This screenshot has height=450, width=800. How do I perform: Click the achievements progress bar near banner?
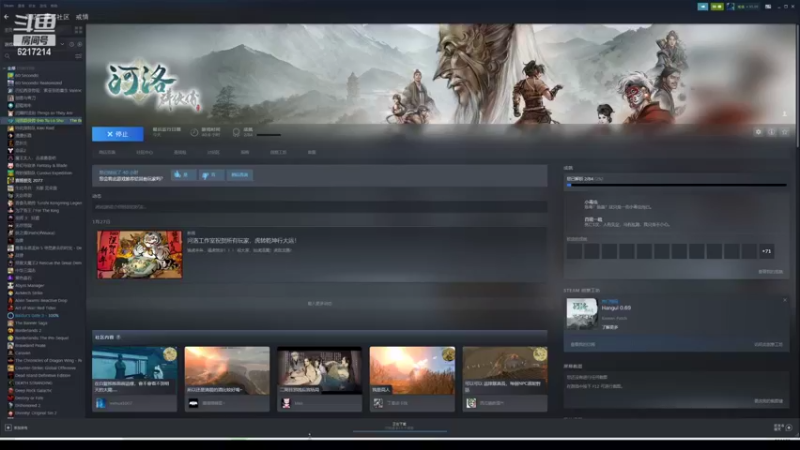[268, 135]
